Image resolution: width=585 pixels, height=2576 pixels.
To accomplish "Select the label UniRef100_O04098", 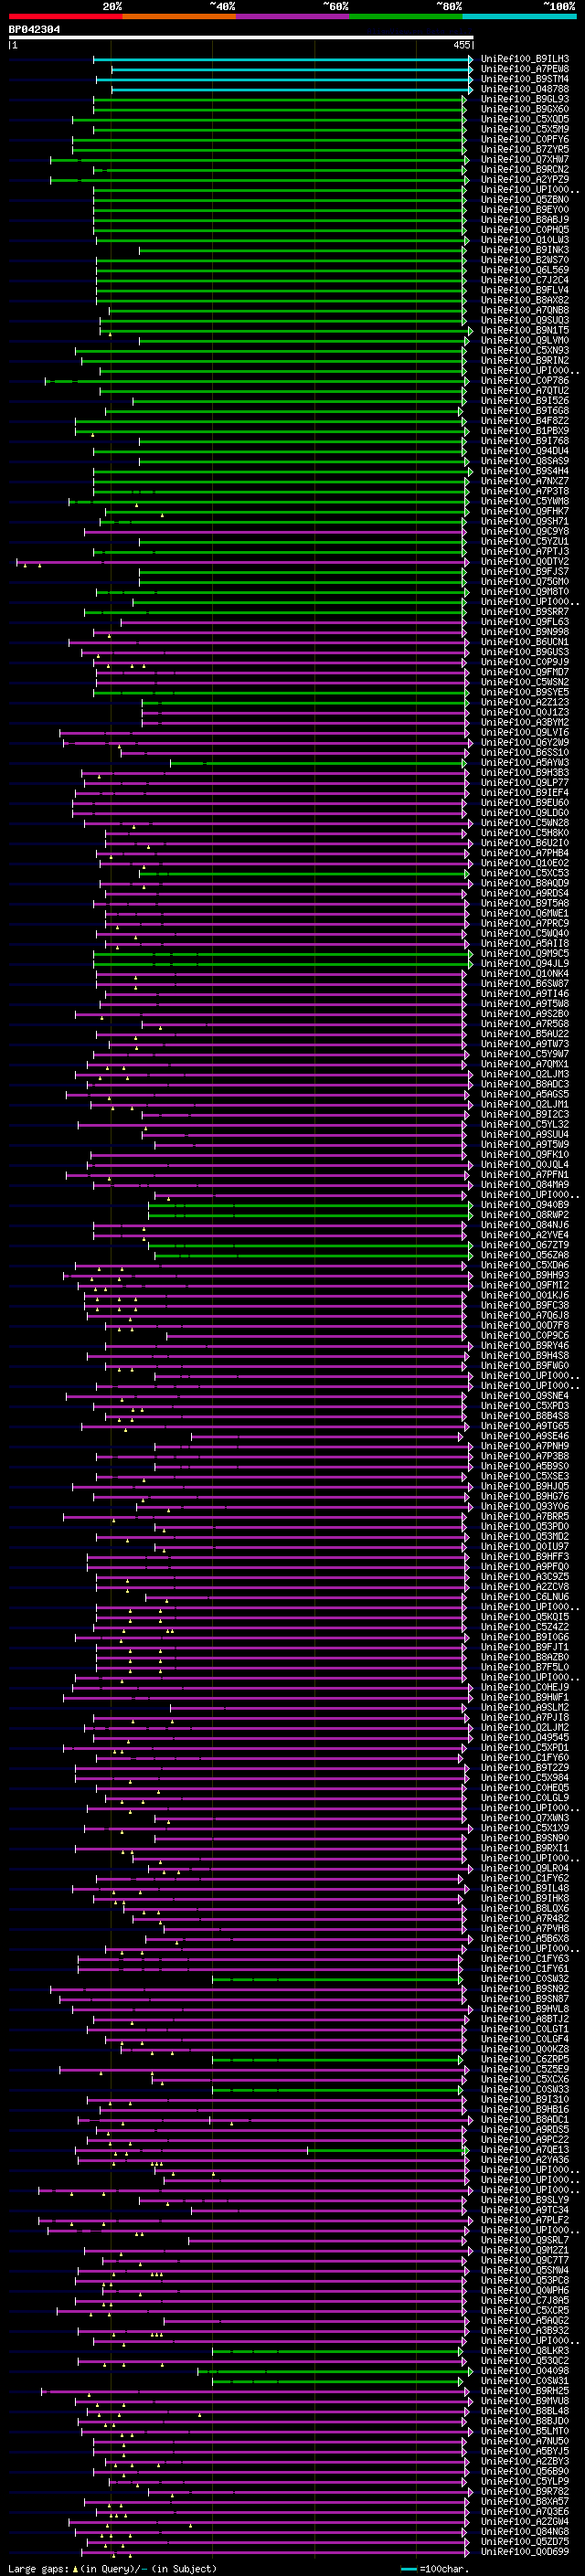I will tap(525, 2371).
